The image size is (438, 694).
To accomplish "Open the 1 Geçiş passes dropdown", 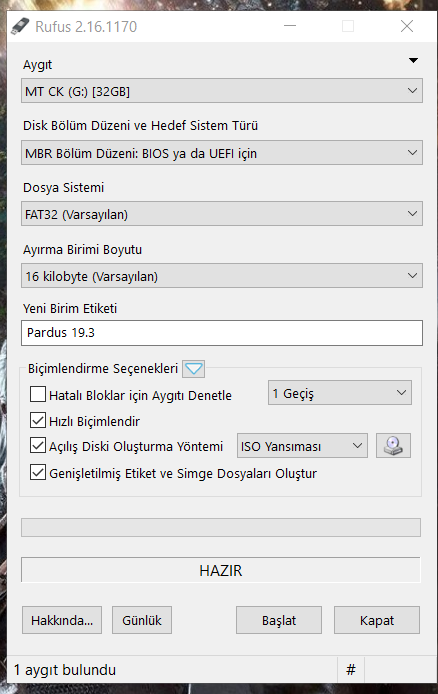I will coord(340,393).
